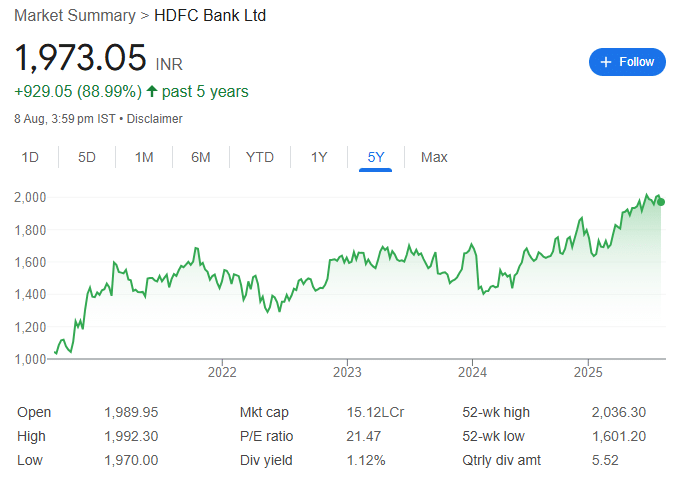Click the 2022 label on the chart axis
The width and height of the screenshot is (685, 490).
click(x=222, y=372)
